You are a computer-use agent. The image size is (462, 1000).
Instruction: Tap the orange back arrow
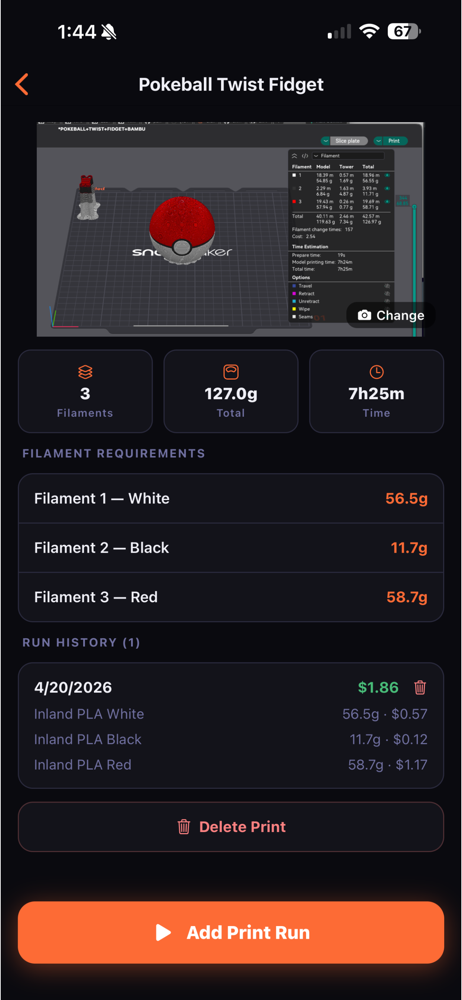point(22,84)
